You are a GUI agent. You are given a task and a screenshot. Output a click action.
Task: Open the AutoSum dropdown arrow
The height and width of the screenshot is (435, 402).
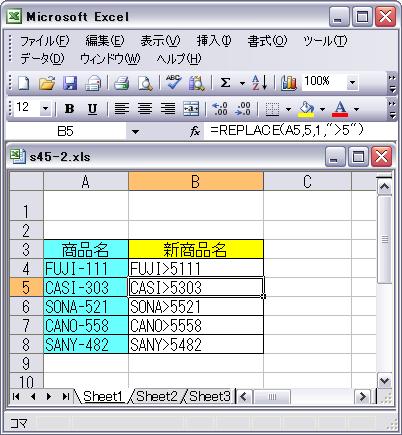click(242, 83)
